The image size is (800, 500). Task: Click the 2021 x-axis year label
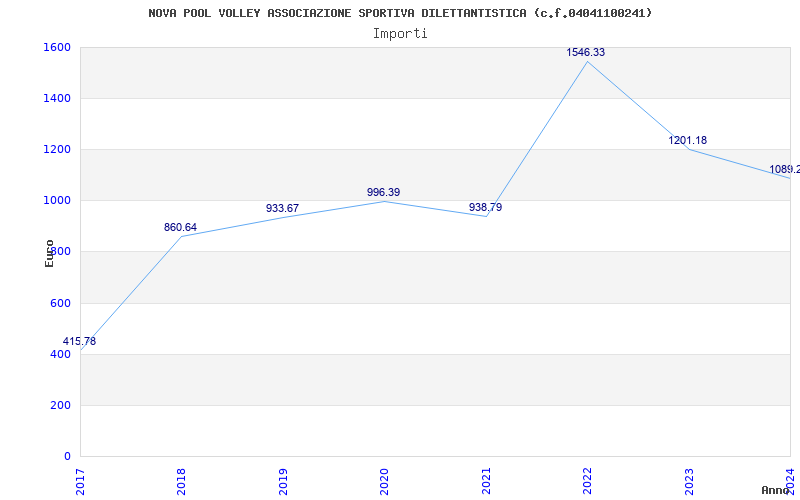[x=486, y=482]
